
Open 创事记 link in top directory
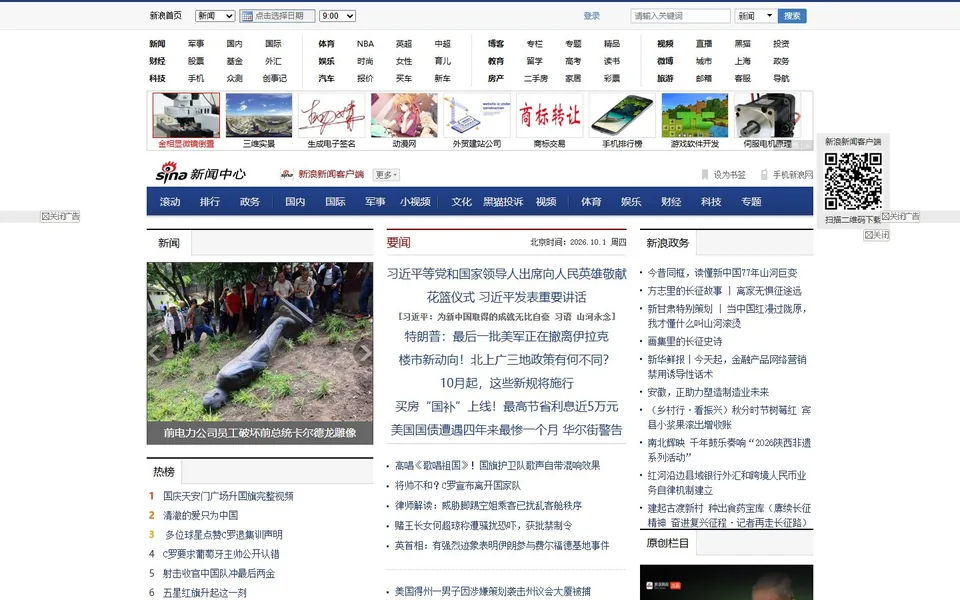(x=274, y=78)
